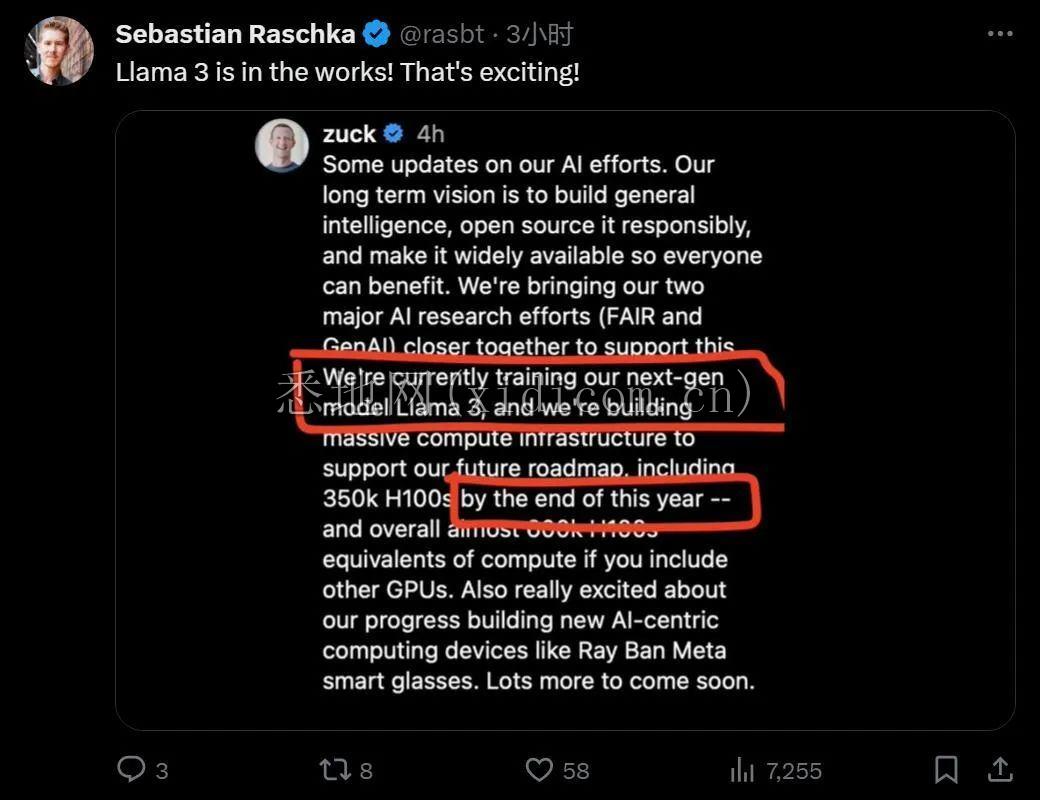This screenshot has height=800, width=1040.
Task: Open the @rasbt handle link
Action: (441, 34)
